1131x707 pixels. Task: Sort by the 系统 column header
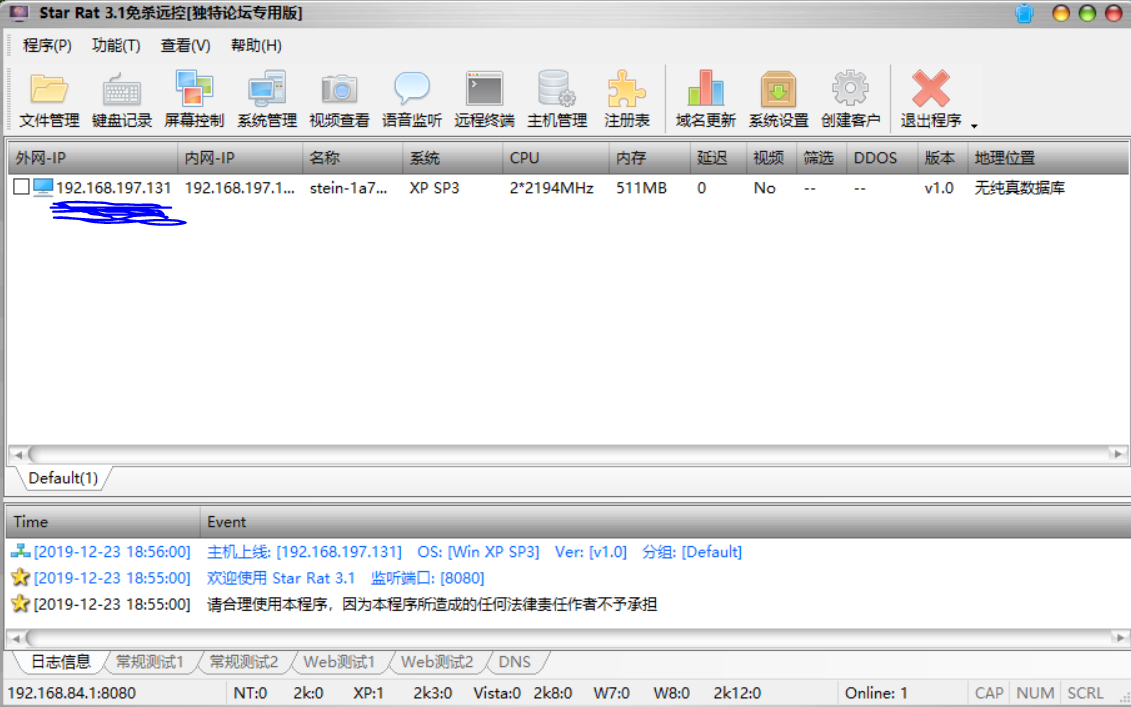(453, 158)
